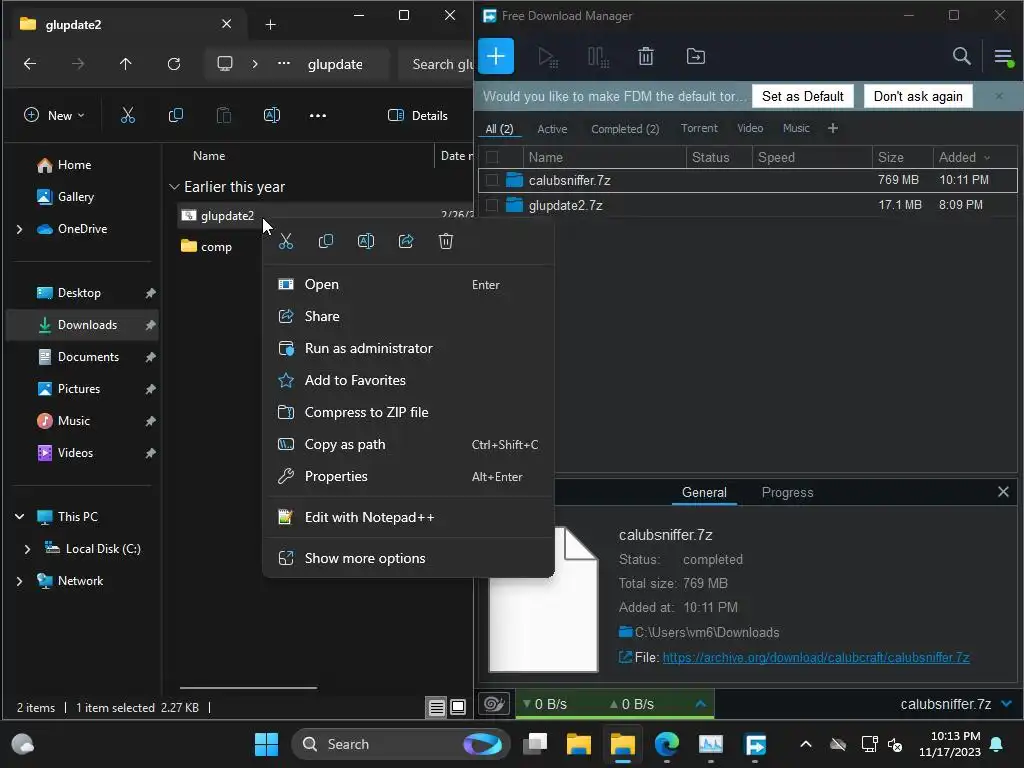Click the Move to folder icon in FDM
This screenshot has width=1024, height=768.
[696, 56]
